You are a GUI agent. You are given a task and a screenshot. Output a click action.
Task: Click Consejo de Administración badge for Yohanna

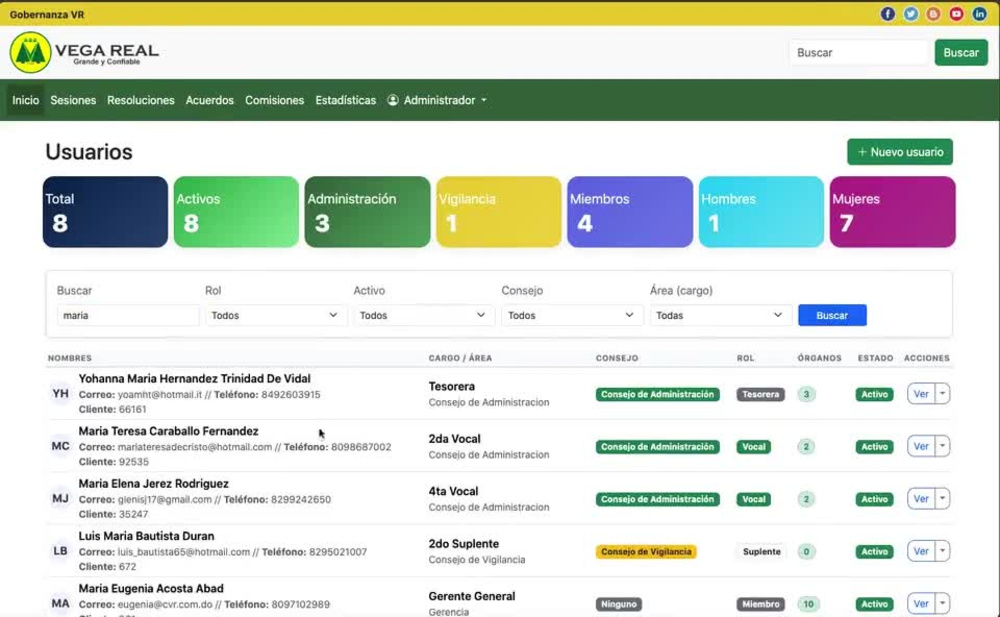[x=658, y=394]
